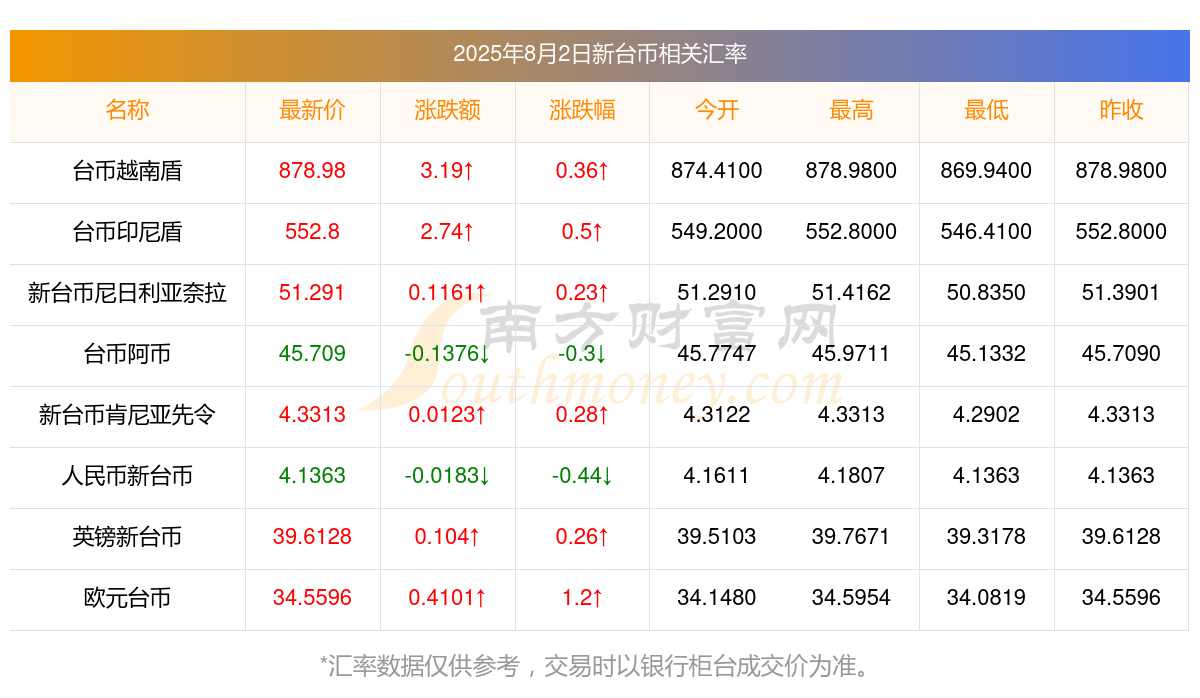Click opening value 45.7747
This screenshot has width=1200, height=698.
pyautogui.click(x=717, y=354)
